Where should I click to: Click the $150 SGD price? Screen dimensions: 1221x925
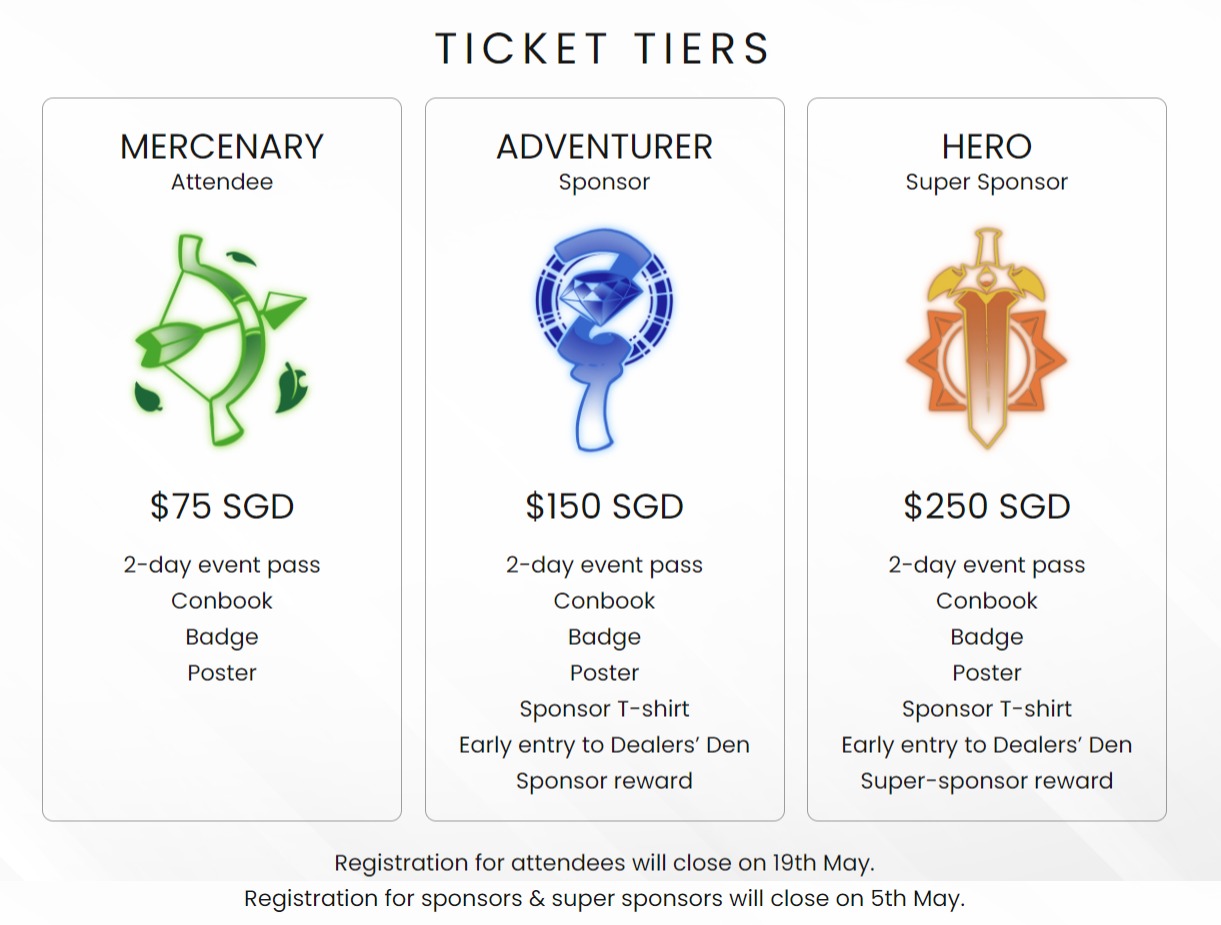604,506
